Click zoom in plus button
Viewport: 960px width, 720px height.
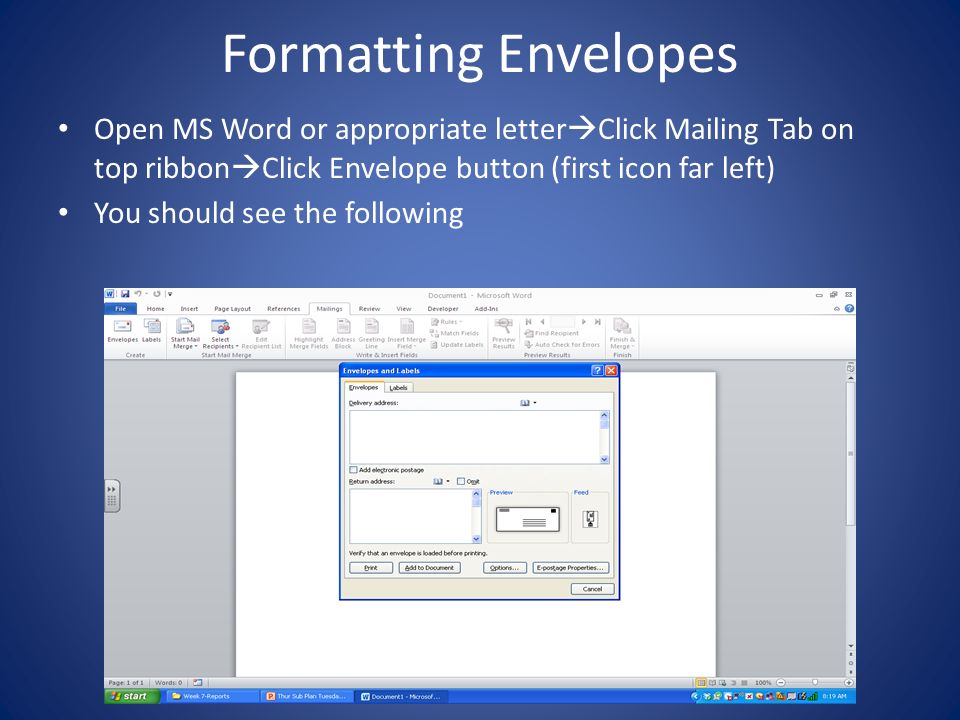point(849,682)
